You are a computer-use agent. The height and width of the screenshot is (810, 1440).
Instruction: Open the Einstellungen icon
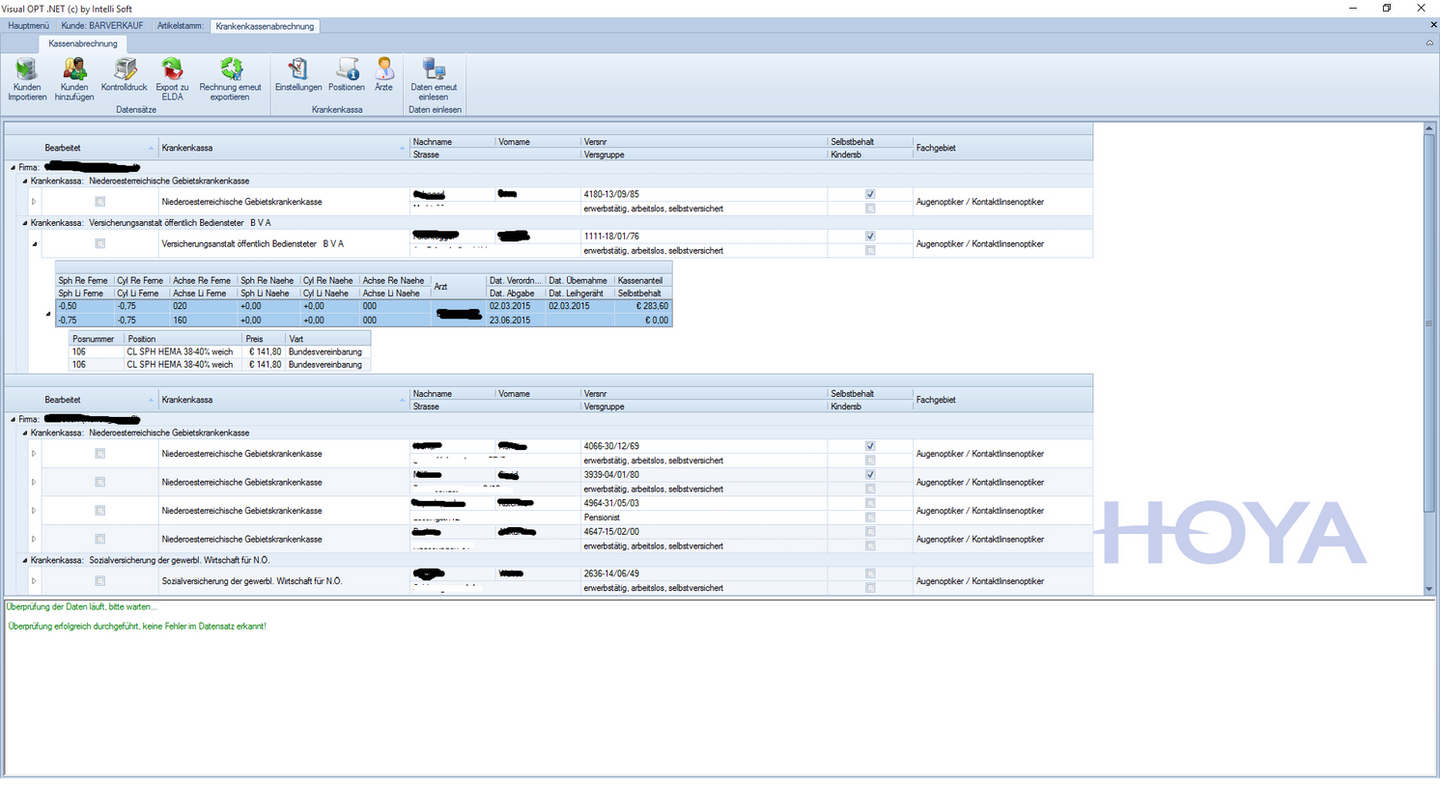tap(298, 75)
